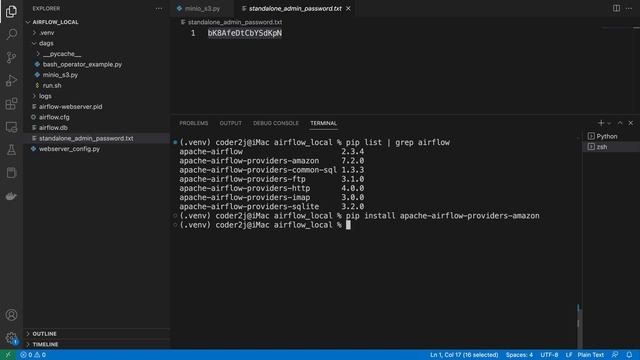Open notifications bell in status bar
Image resolution: width=640 pixels, height=360 pixels.
(629, 355)
